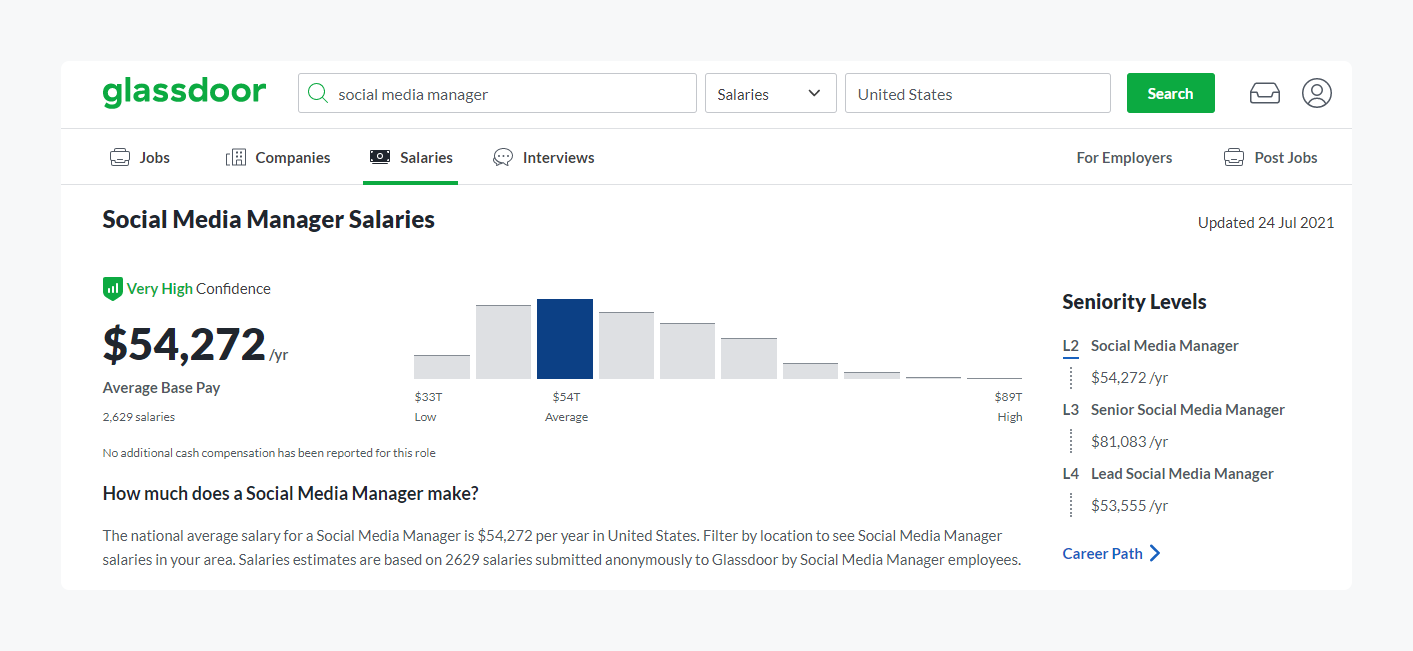Select the L4 Lead Social Media Manager level
The image size is (1413, 651).
pos(1181,474)
